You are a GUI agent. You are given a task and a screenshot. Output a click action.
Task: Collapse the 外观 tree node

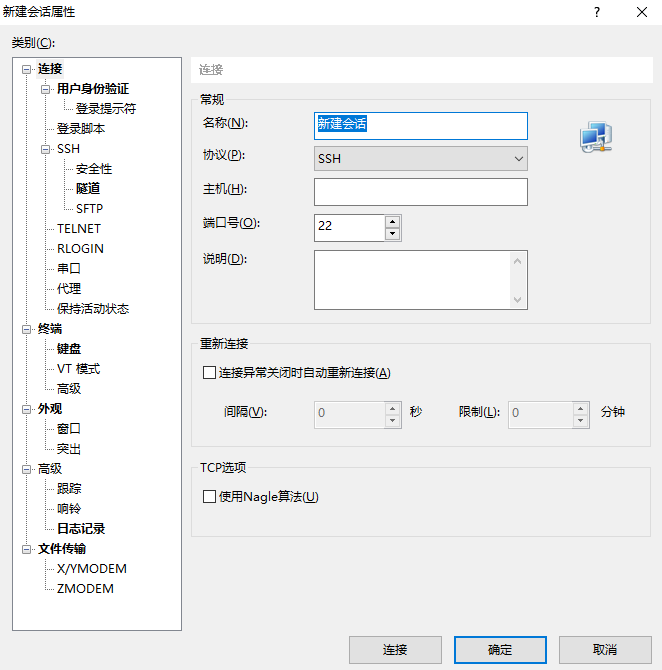pos(26,409)
